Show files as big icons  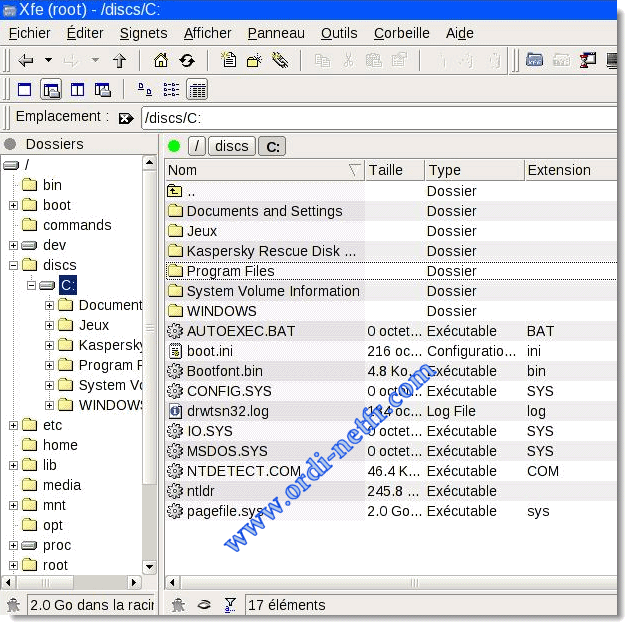[x=145, y=90]
